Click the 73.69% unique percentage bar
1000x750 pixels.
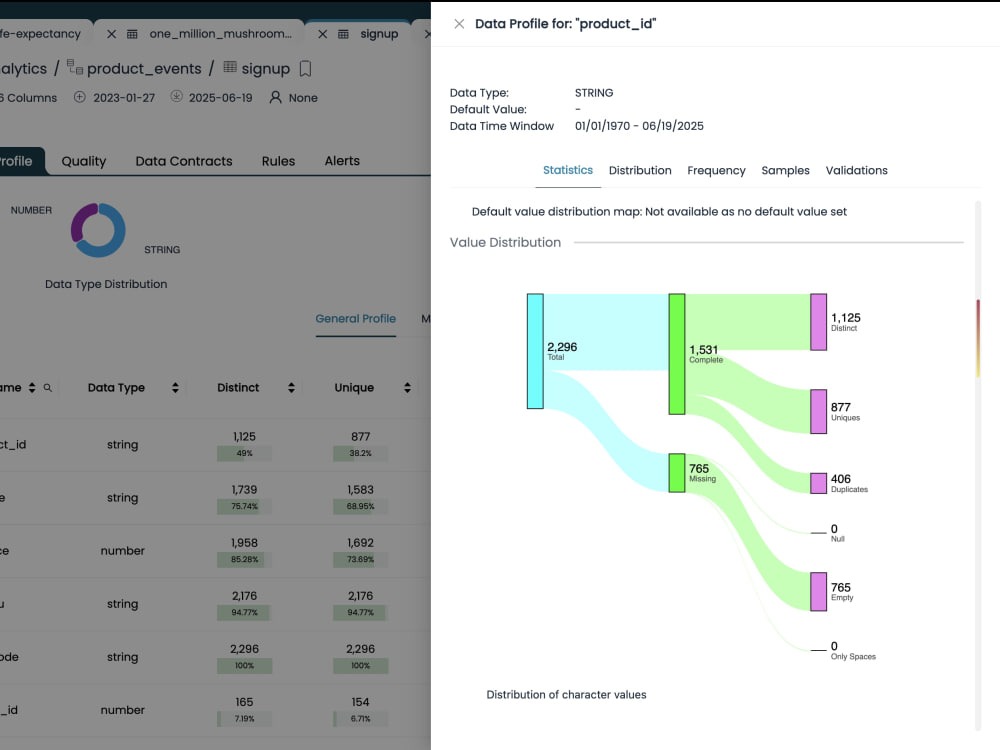(x=360, y=559)
